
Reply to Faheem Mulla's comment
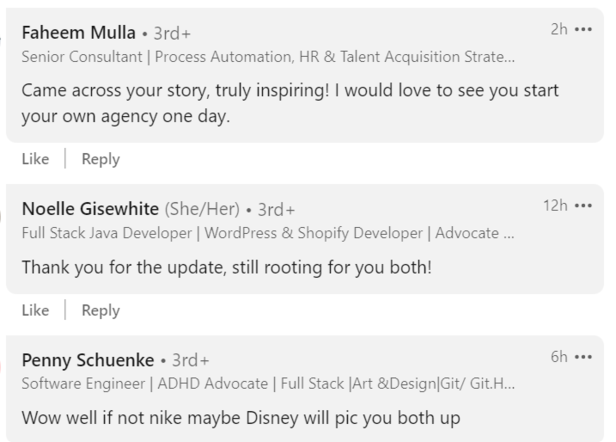tap(100, 159)
